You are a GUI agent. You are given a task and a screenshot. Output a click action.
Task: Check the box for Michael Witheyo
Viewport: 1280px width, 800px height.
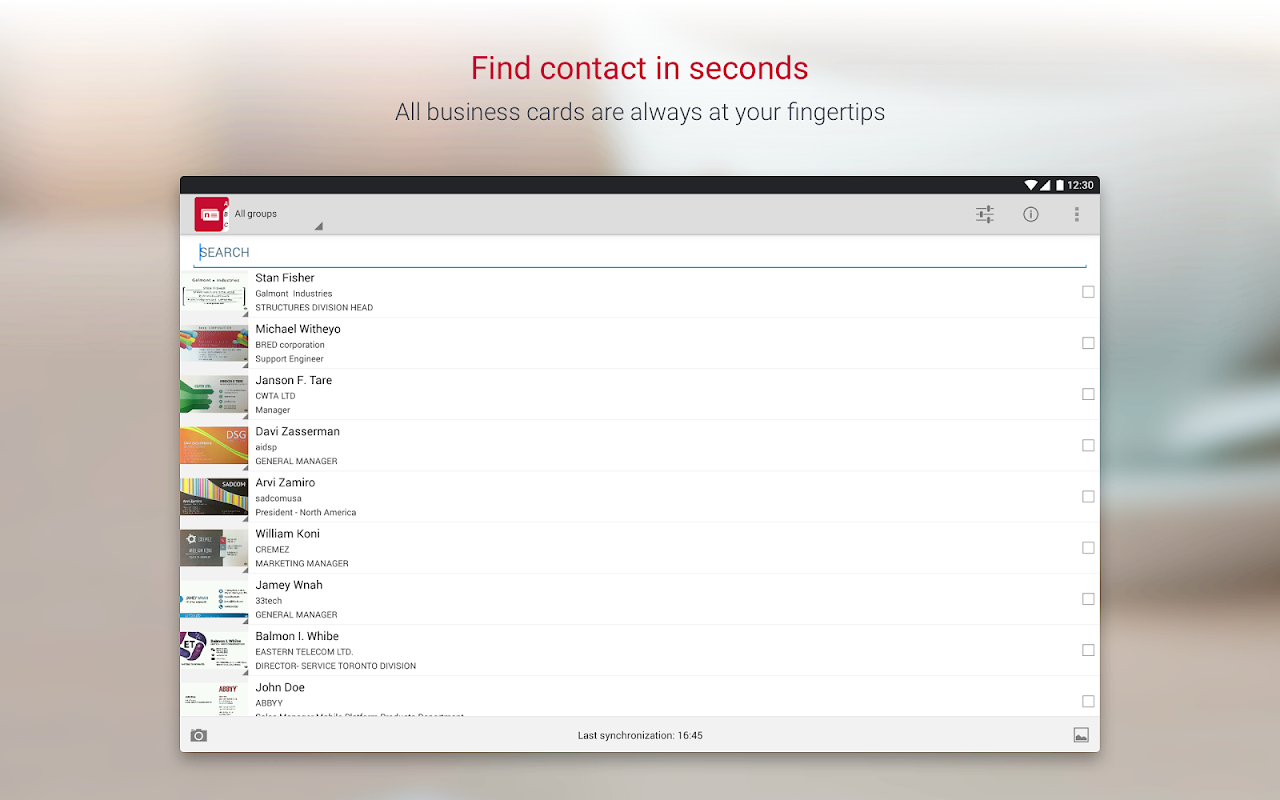pos(1088,343)
